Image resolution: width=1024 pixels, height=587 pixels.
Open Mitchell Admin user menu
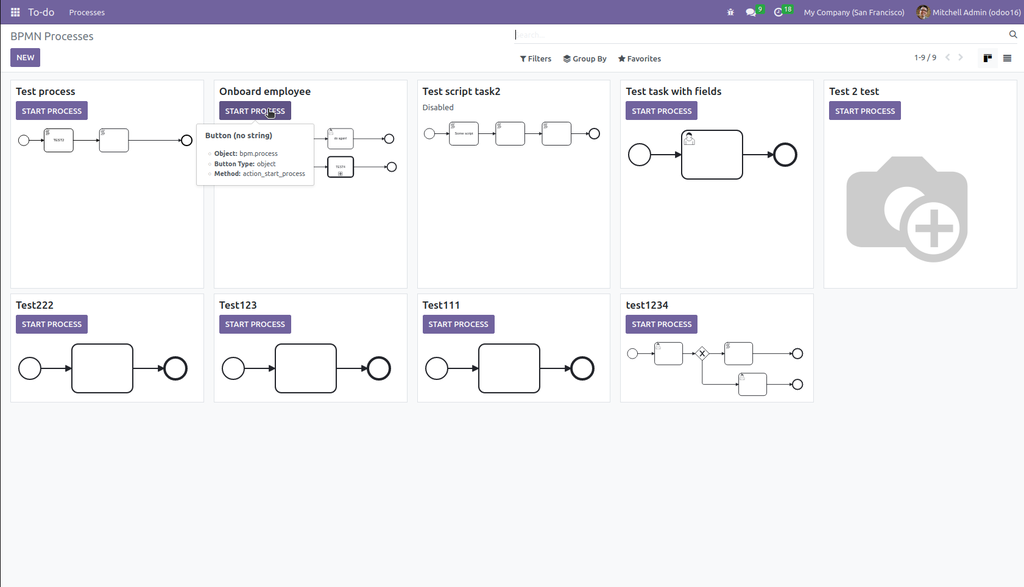pos(969,12)
